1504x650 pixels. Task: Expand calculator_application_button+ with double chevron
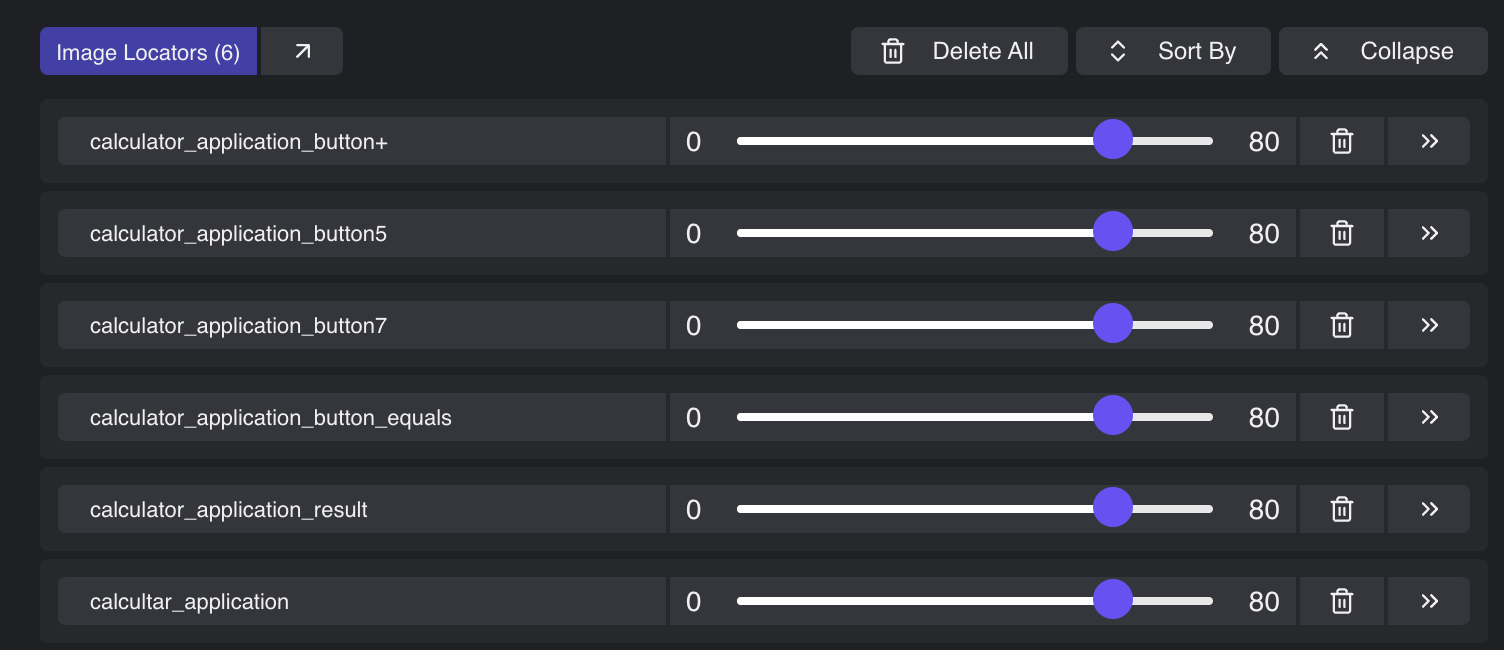pos(1429,141)
